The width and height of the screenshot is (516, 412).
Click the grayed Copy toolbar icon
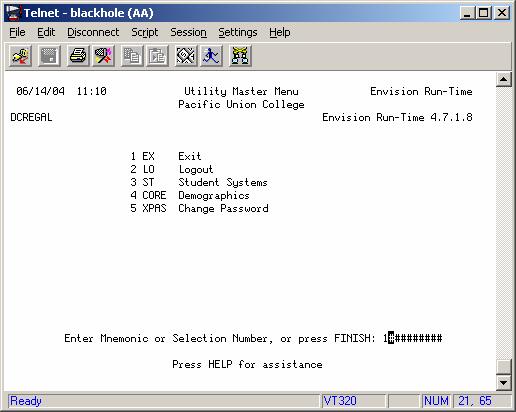pyautogui.click(x=132, y=56)
